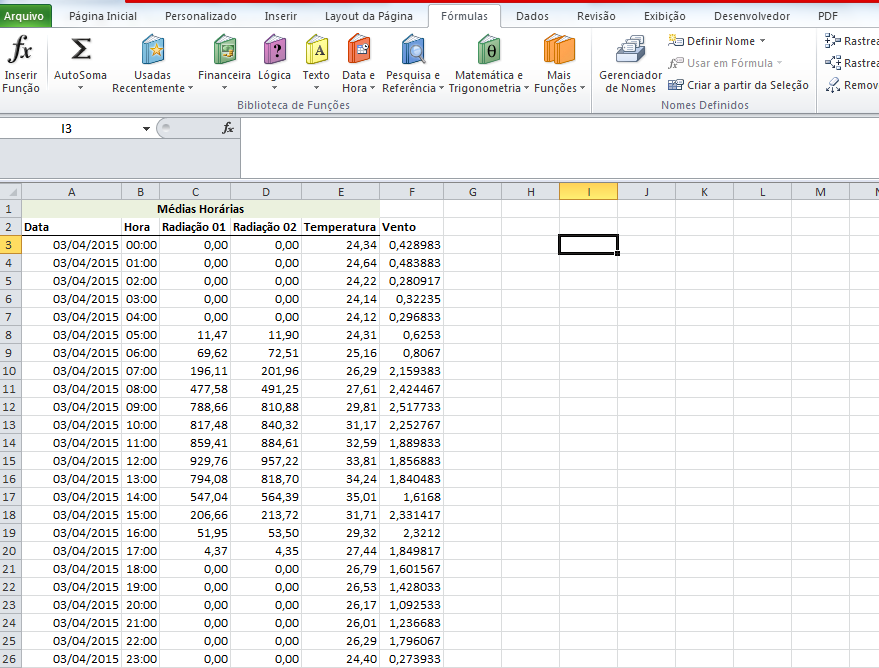The width and height of the screenshot is (879, 668).
Task: Open the Pesquisa e Referência functions icon
Action: 413,50
